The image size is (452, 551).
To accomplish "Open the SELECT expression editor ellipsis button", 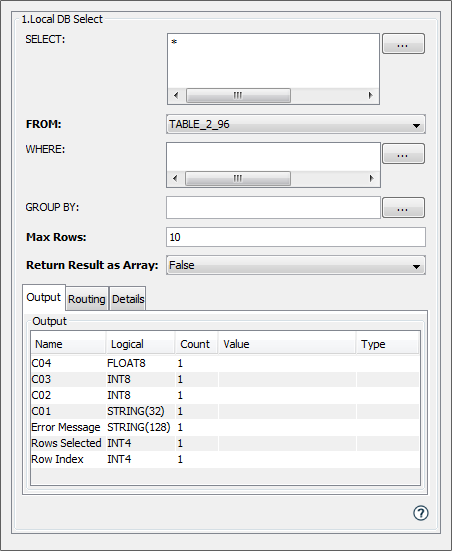I will tap(403, 44).
